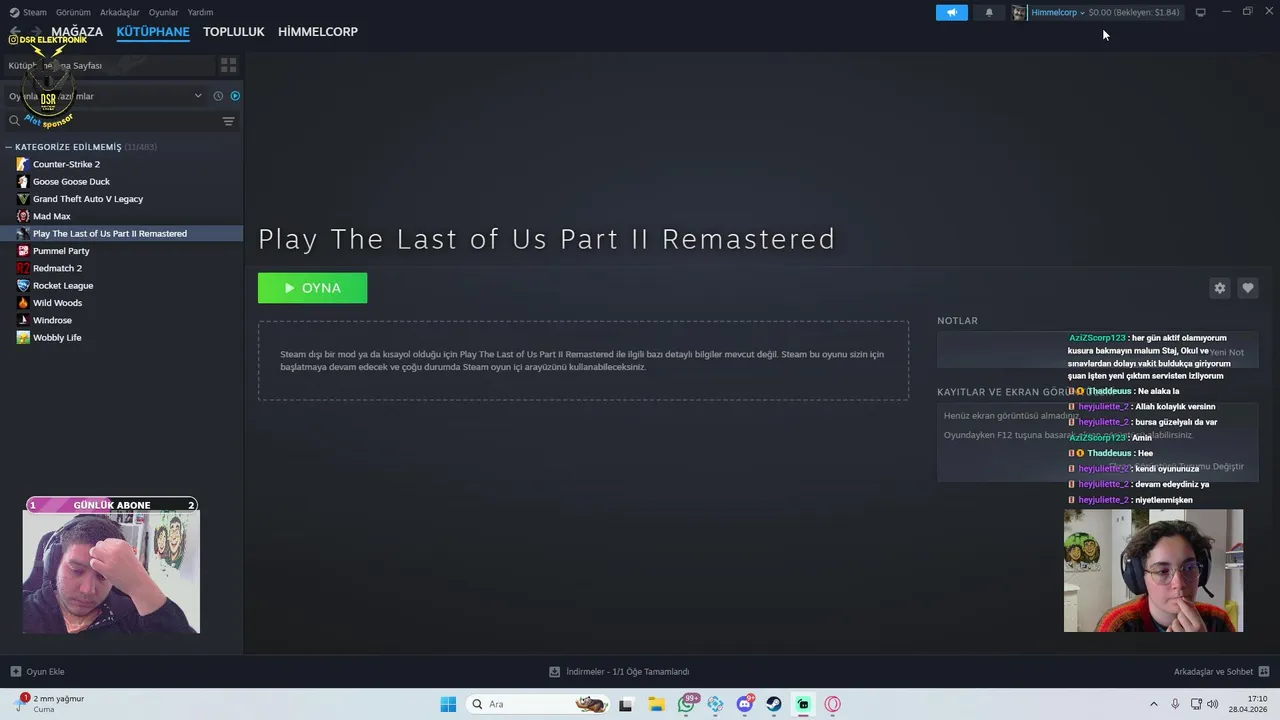Click the microphone tray icon

(1175, 704)
